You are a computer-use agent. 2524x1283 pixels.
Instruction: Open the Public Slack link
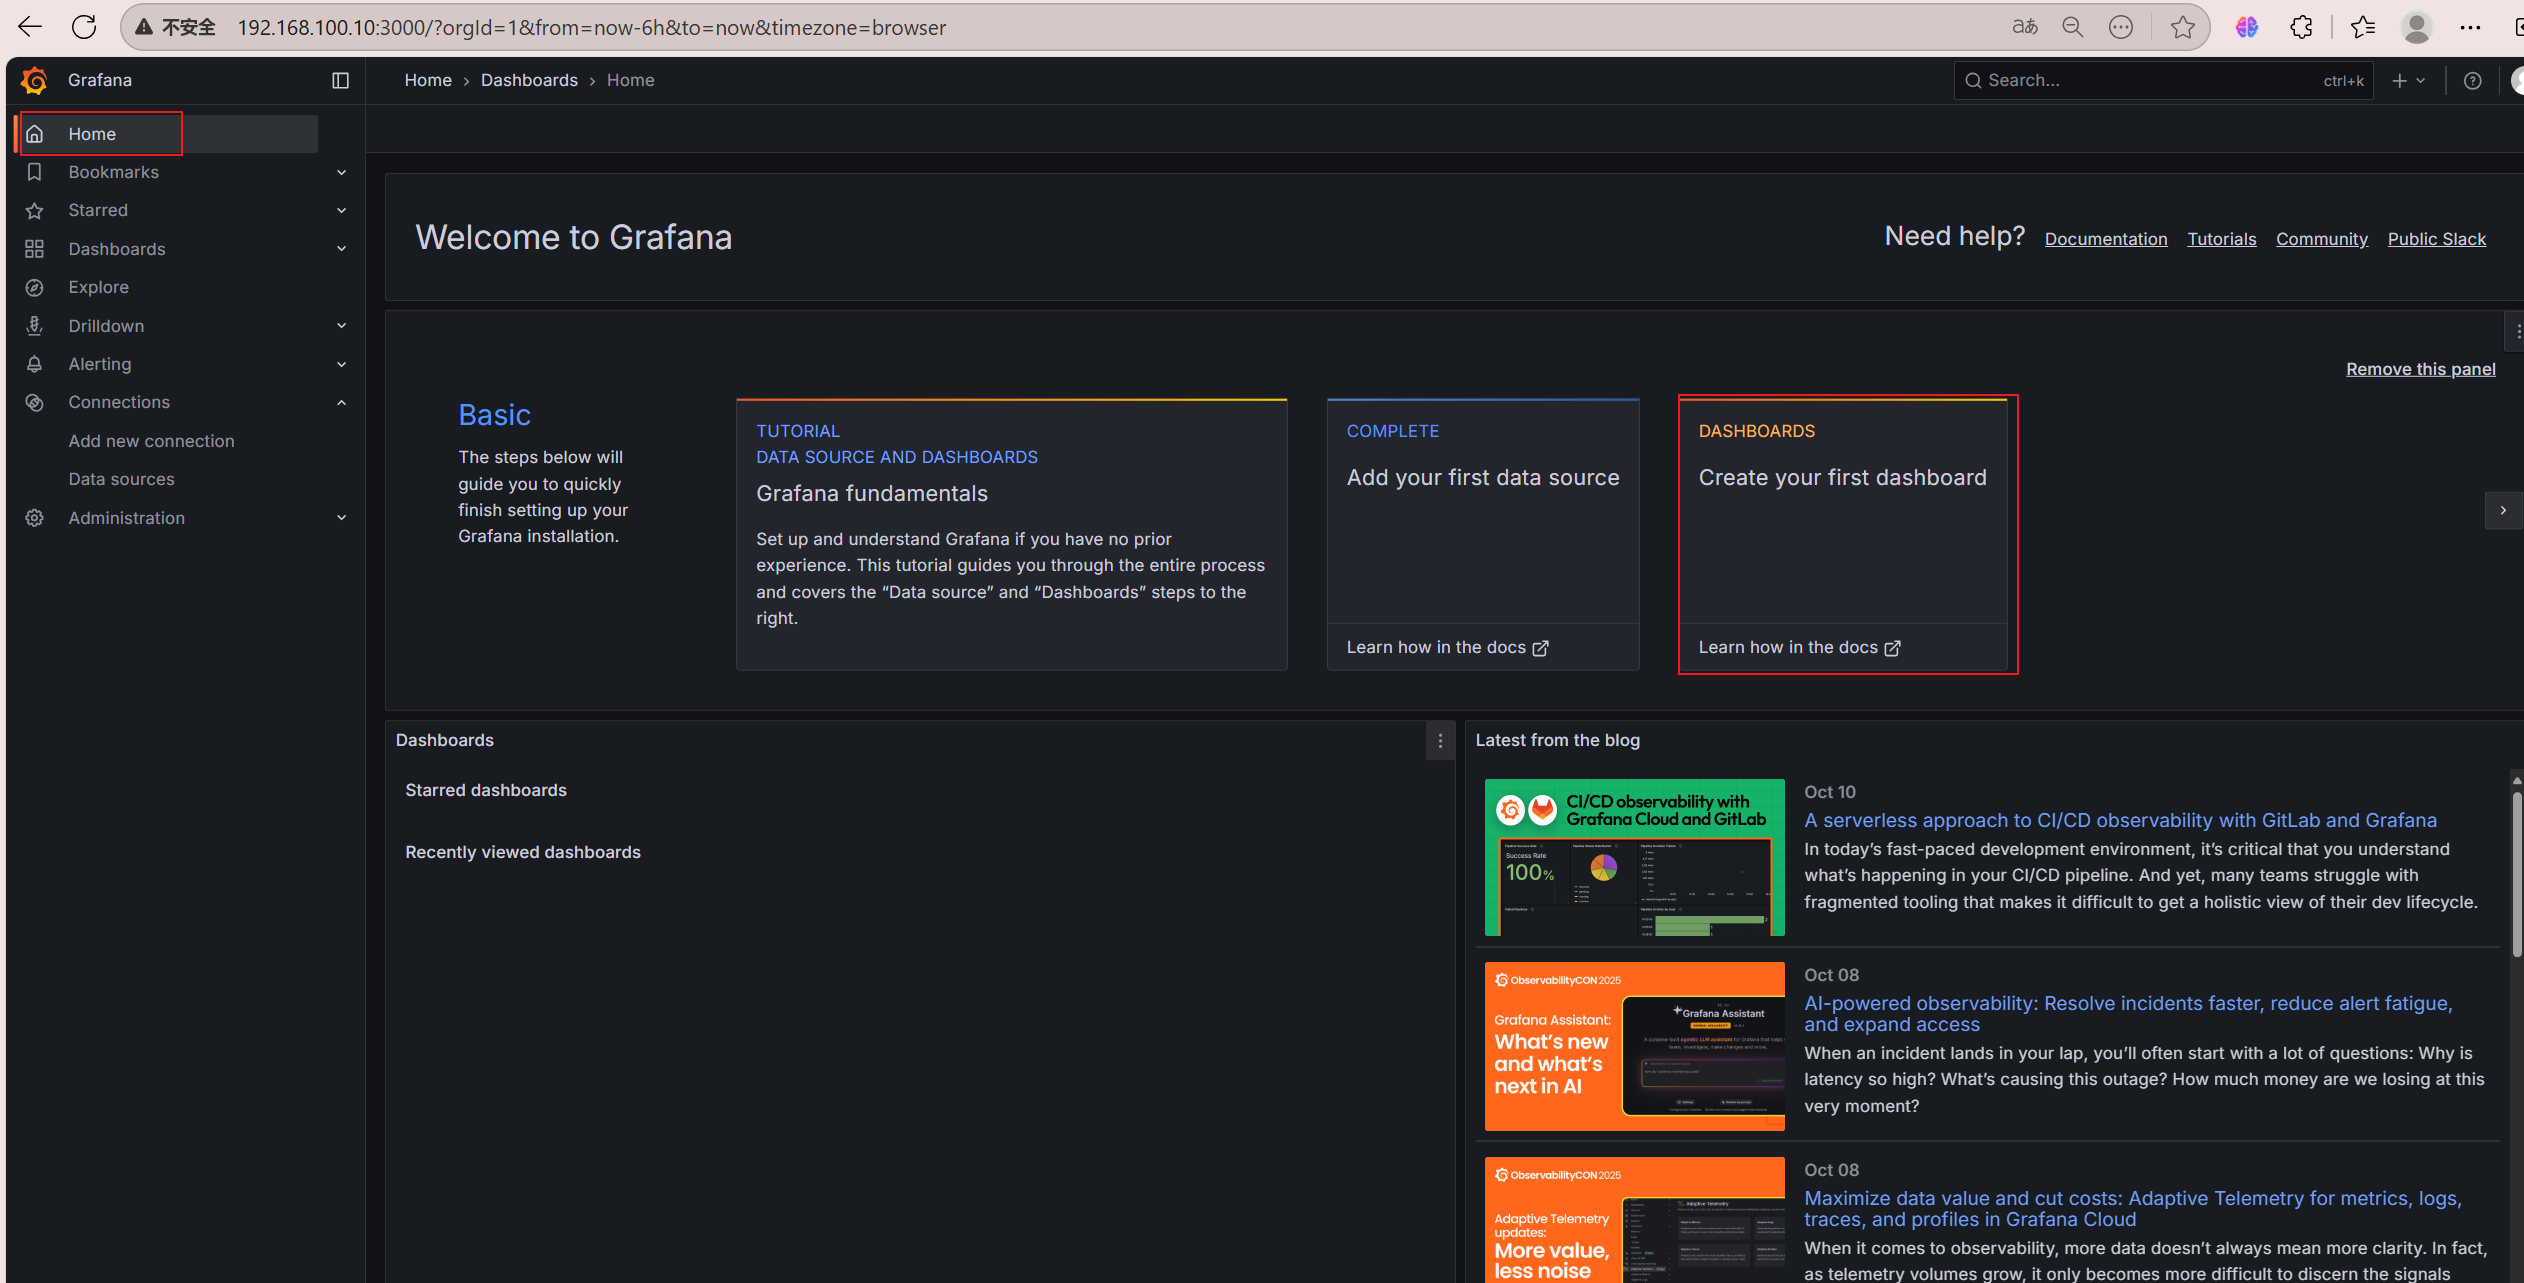[x=2437, y=239]
